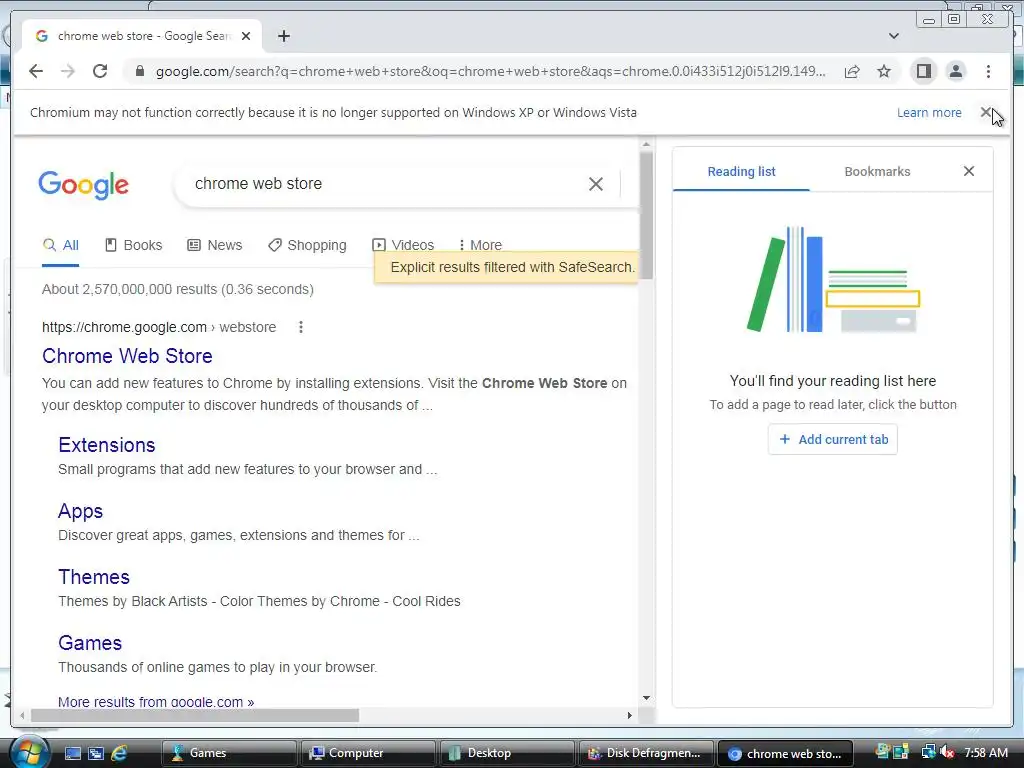Expand the tab search chevron

coord(894,36)
